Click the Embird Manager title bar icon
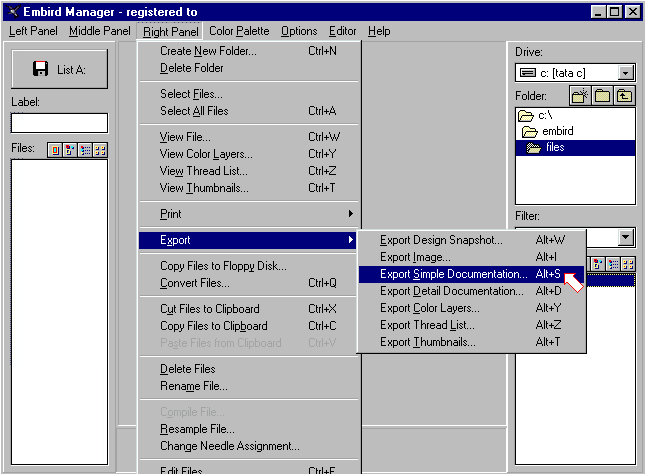 (x=13, y=12)
